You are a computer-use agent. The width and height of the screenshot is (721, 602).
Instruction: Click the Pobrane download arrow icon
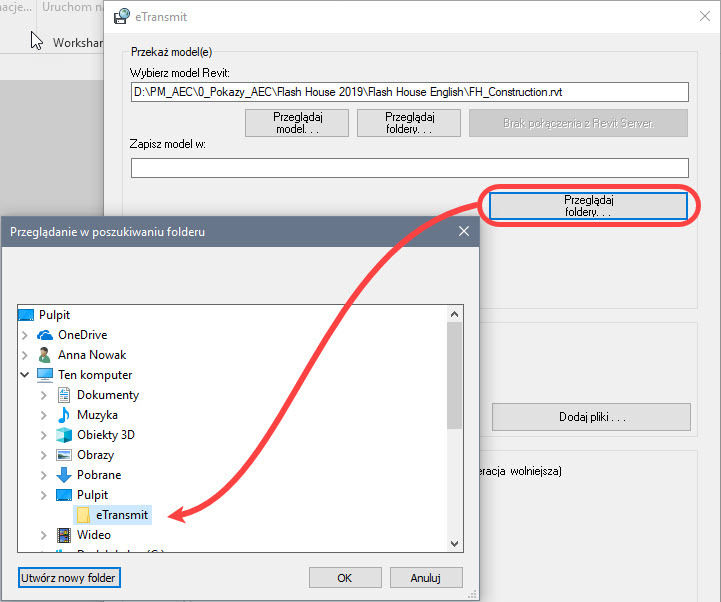(64, 475)
